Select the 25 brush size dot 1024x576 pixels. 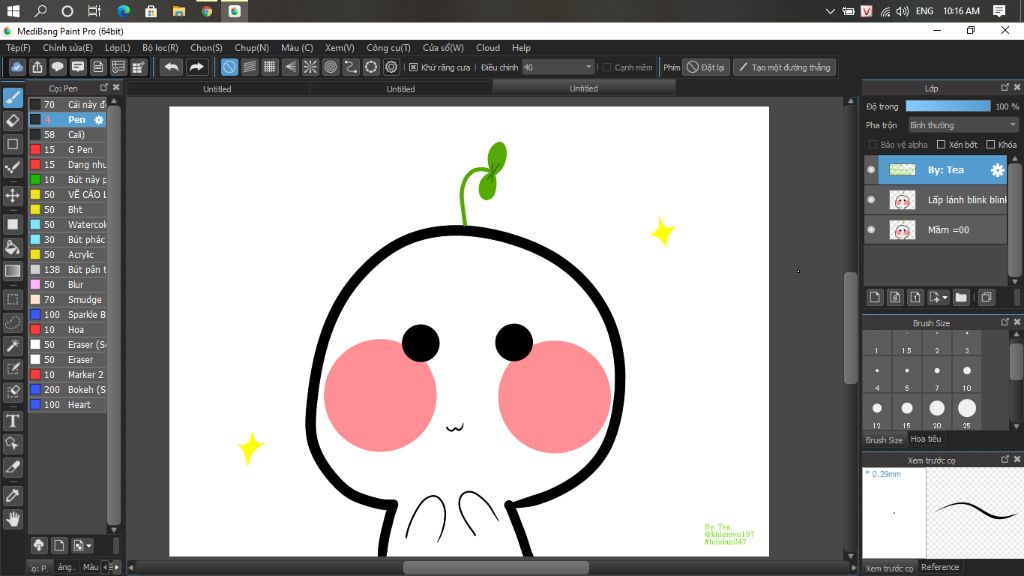[x=967, y=408]
